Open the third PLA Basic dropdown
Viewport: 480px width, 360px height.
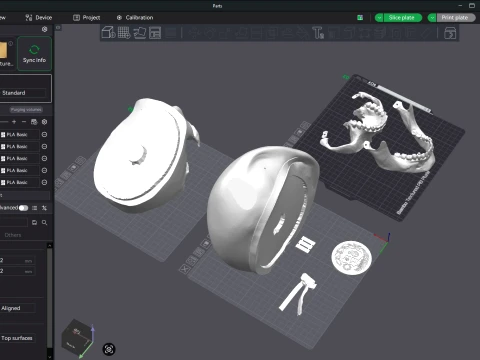(x=20, y=159)
